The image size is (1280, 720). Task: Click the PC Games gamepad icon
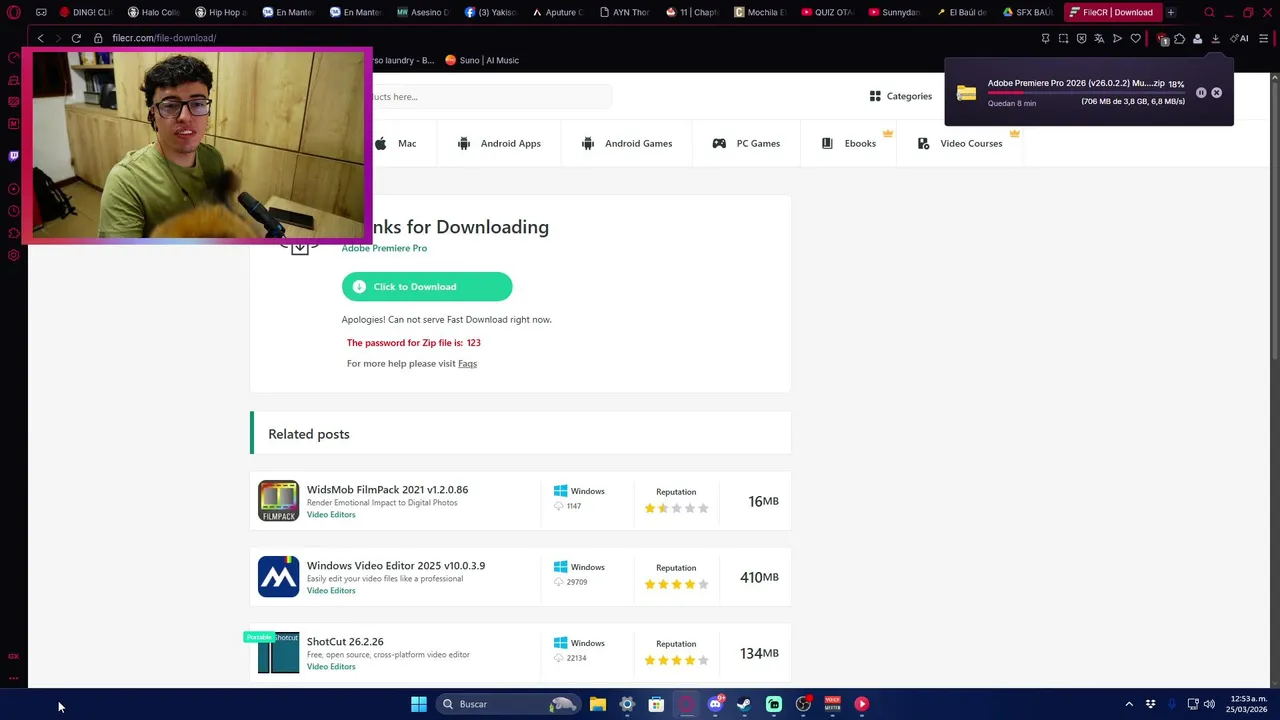click(719, 143)
